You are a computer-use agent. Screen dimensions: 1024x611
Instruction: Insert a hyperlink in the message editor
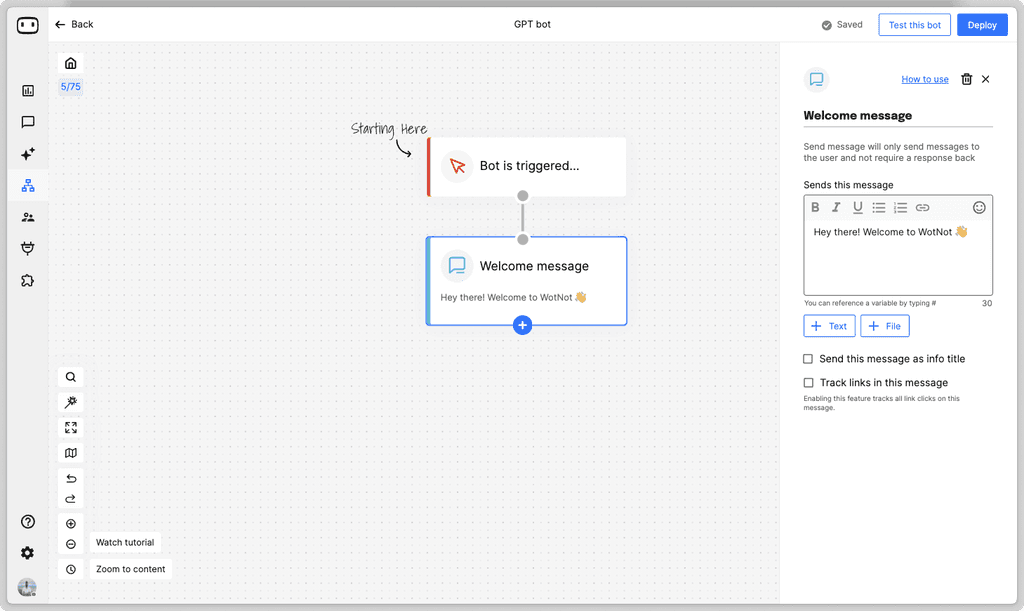pyautogui.click(x=922, y=207)
